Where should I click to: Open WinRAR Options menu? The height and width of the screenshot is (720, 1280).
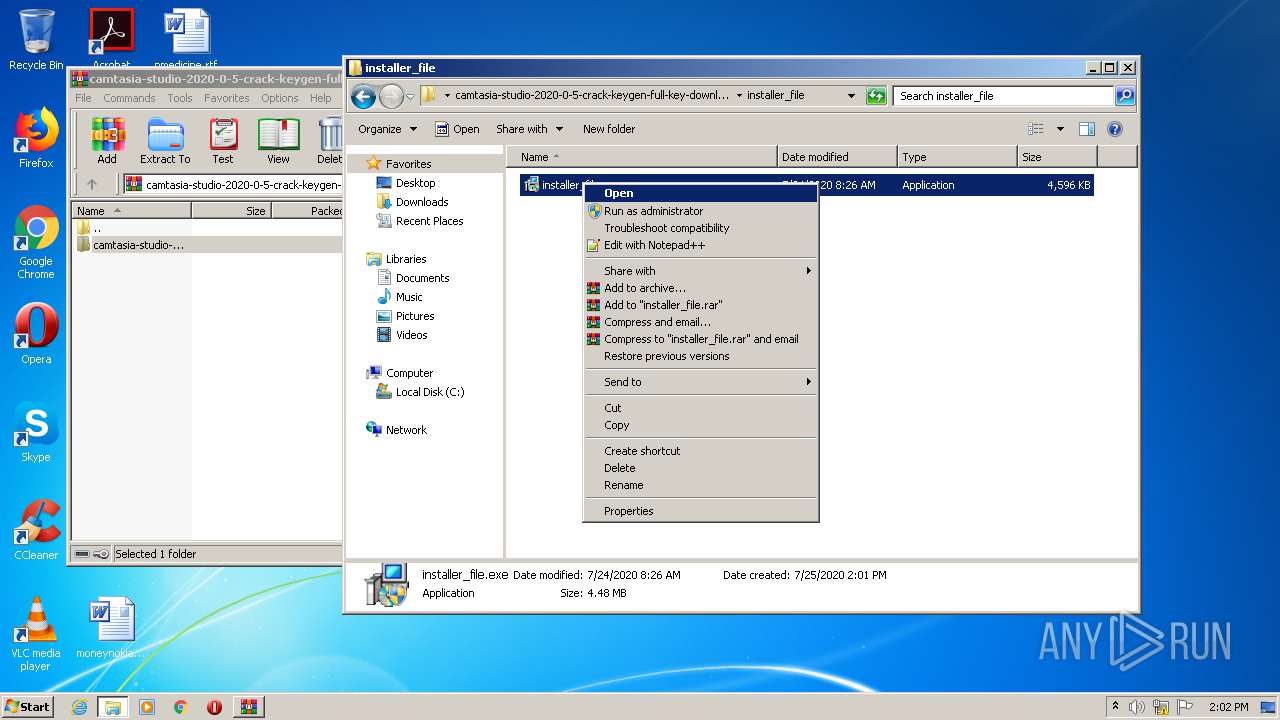click(x=279, y=98)
